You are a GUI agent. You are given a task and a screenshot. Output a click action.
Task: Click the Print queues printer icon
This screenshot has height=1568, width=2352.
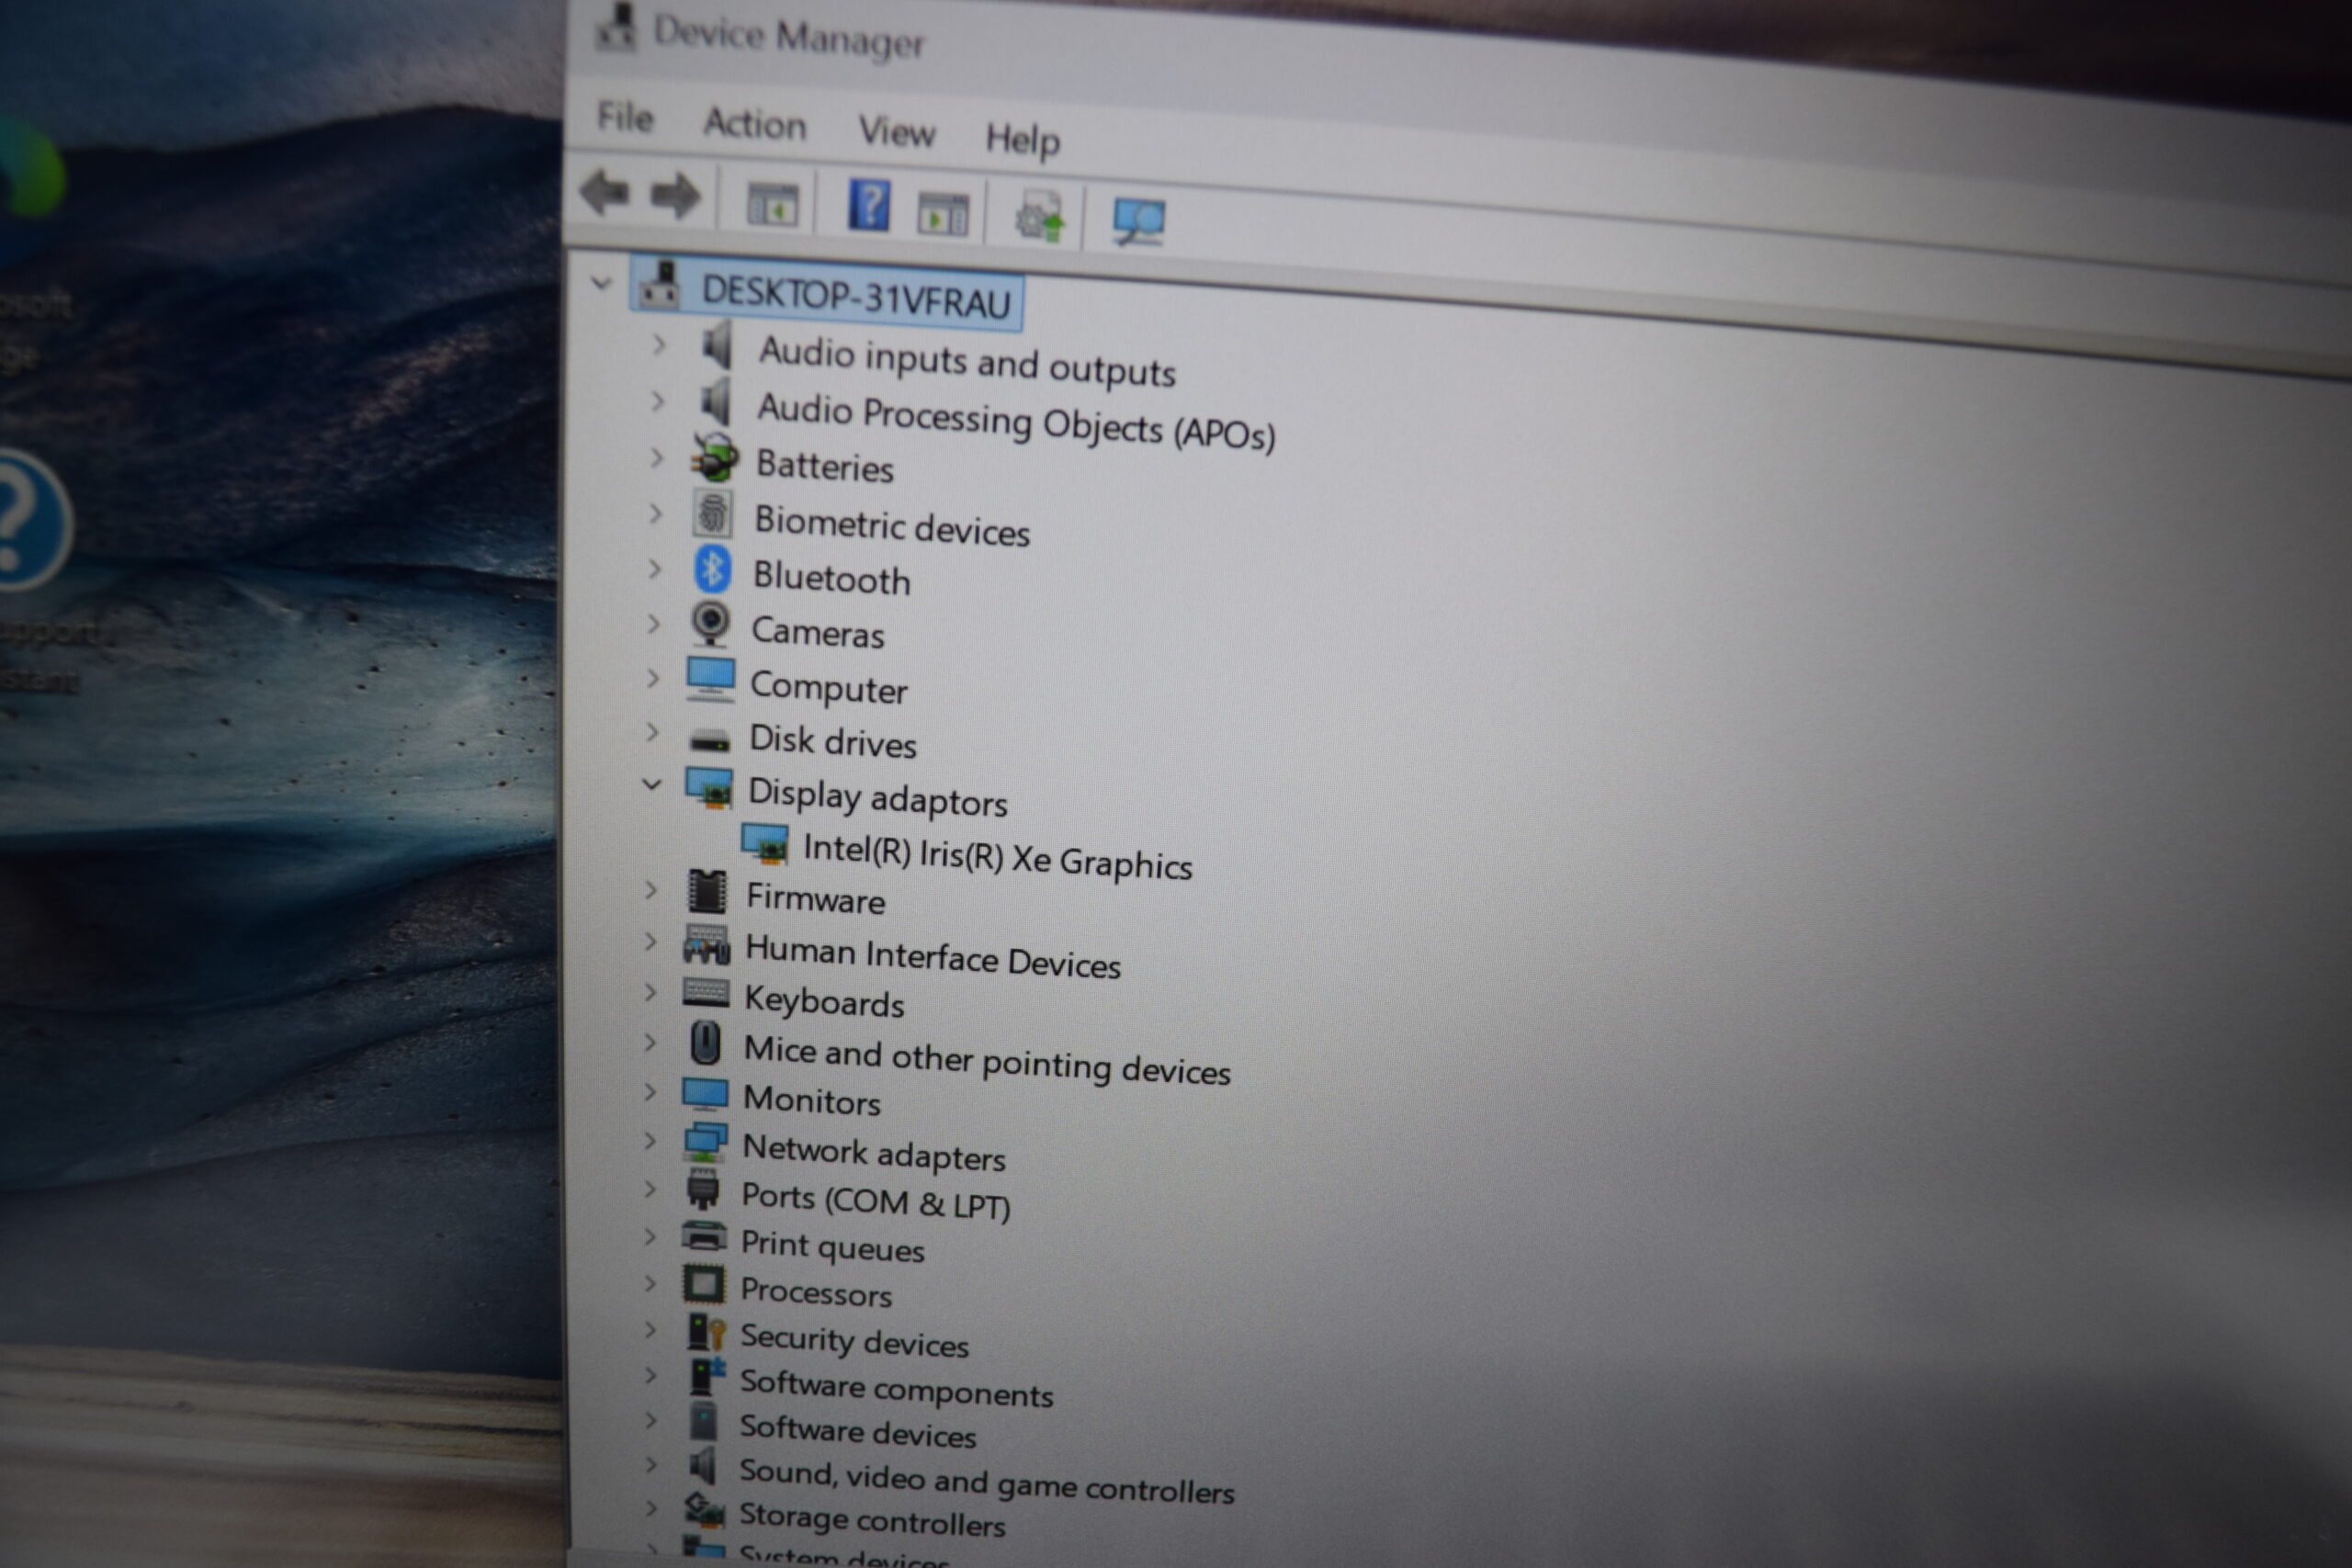tap(703, 1237)
